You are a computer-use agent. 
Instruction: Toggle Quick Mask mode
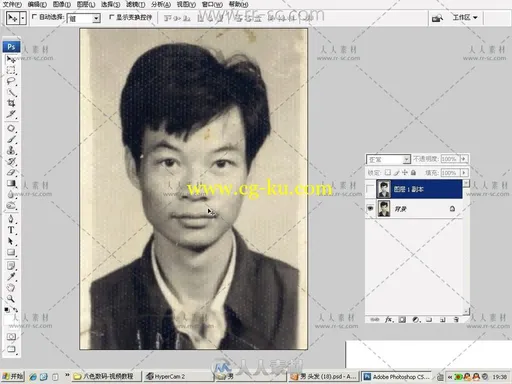(11, 337)
